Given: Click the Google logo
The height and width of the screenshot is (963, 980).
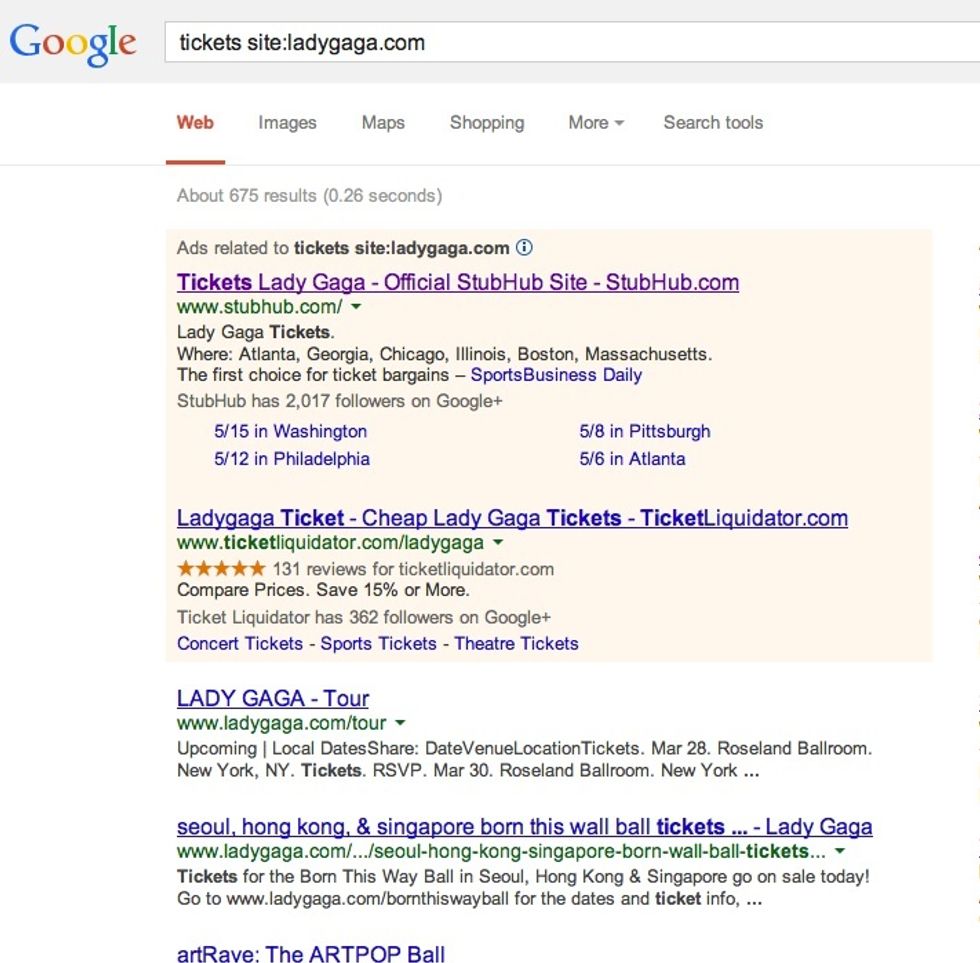Looking at the screenshot, I should point(73,44).
